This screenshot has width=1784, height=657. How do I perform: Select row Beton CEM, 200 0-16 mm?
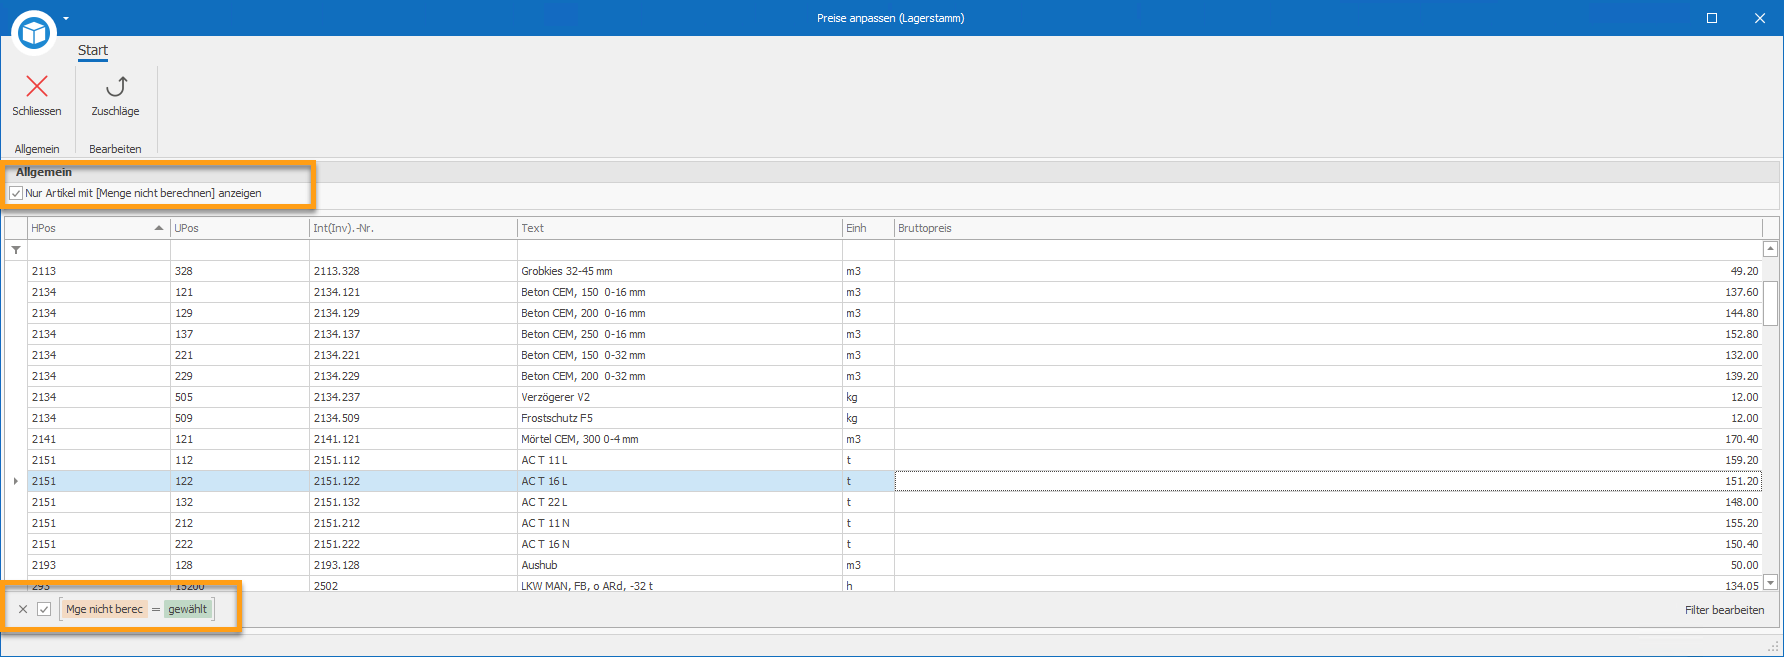894,313
